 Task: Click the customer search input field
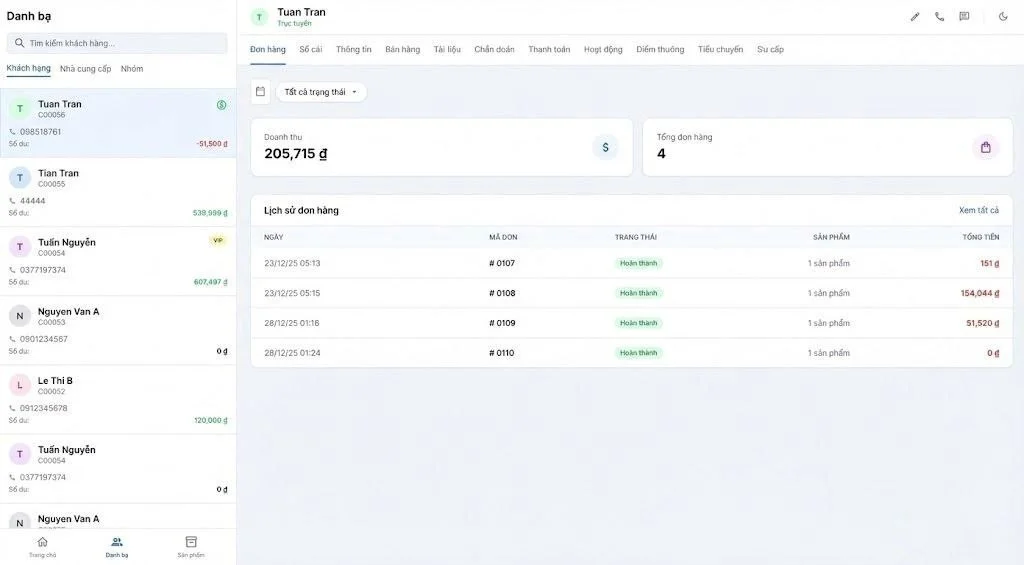[x=117, y=43]
